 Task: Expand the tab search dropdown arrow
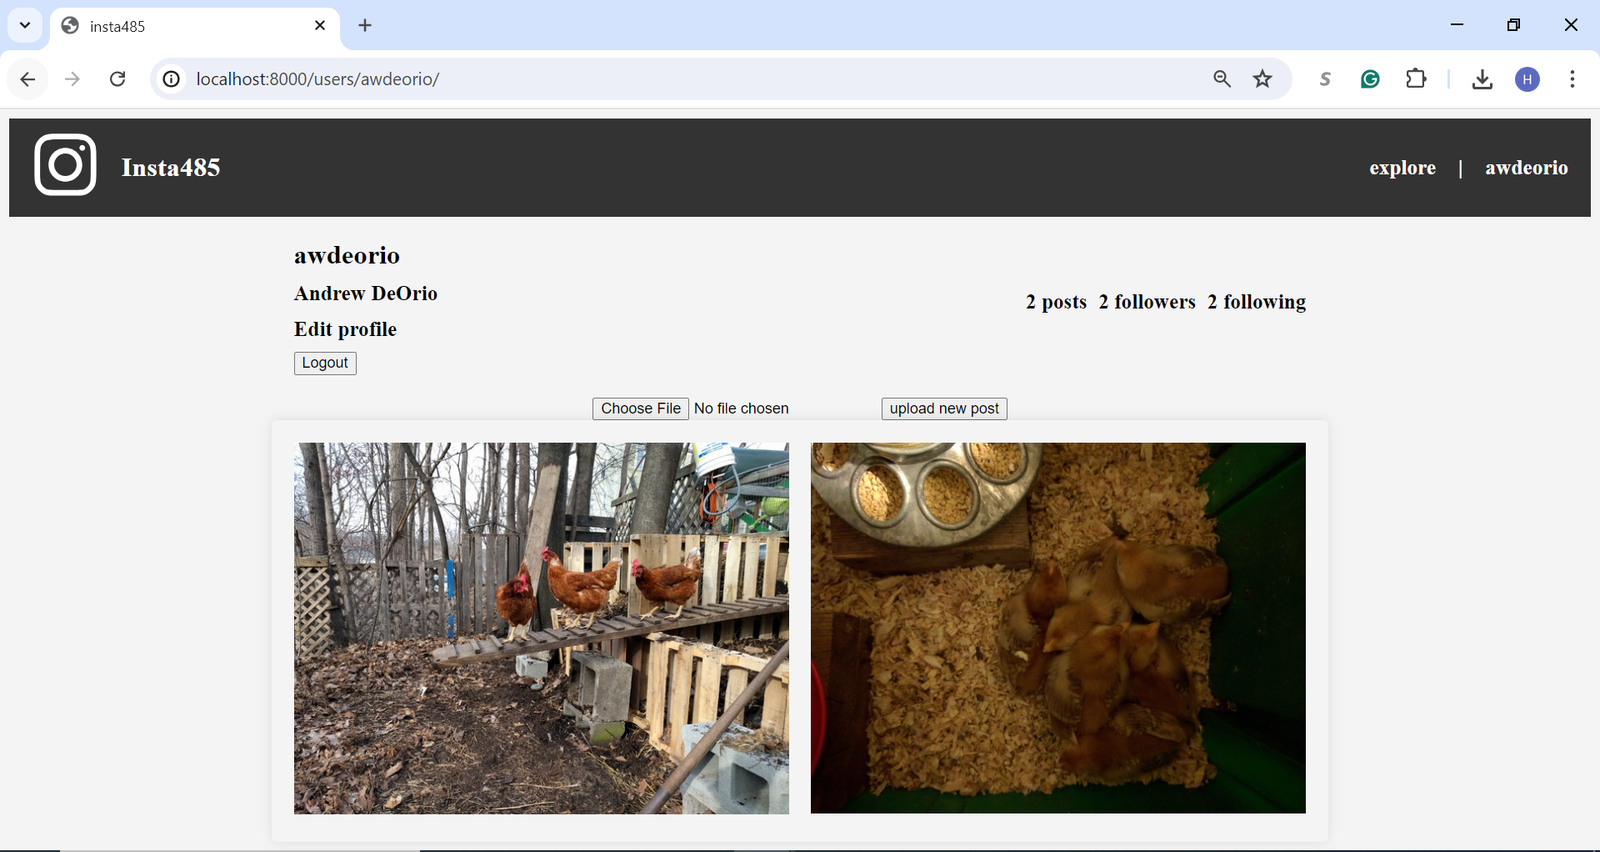(x=25, y=25)
